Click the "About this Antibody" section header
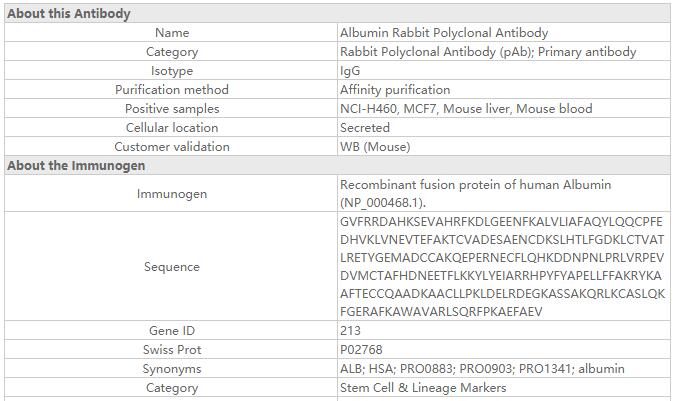The image size is (686, 401). 69,14
